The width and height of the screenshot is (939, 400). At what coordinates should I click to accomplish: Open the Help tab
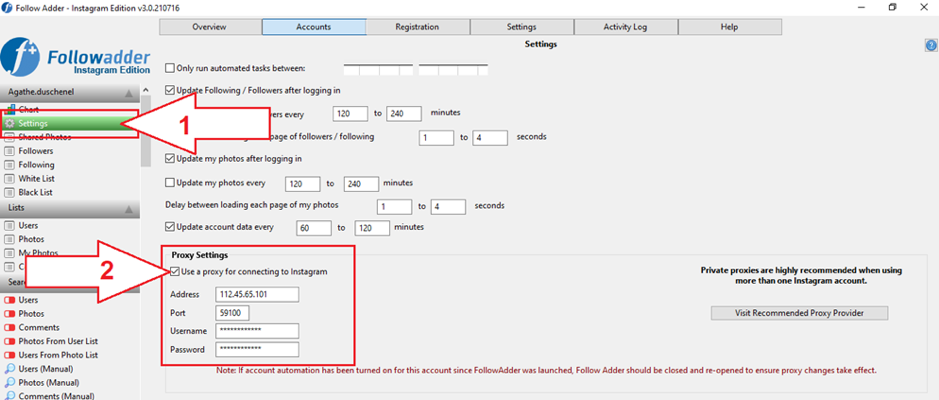(x=729, y=27)
